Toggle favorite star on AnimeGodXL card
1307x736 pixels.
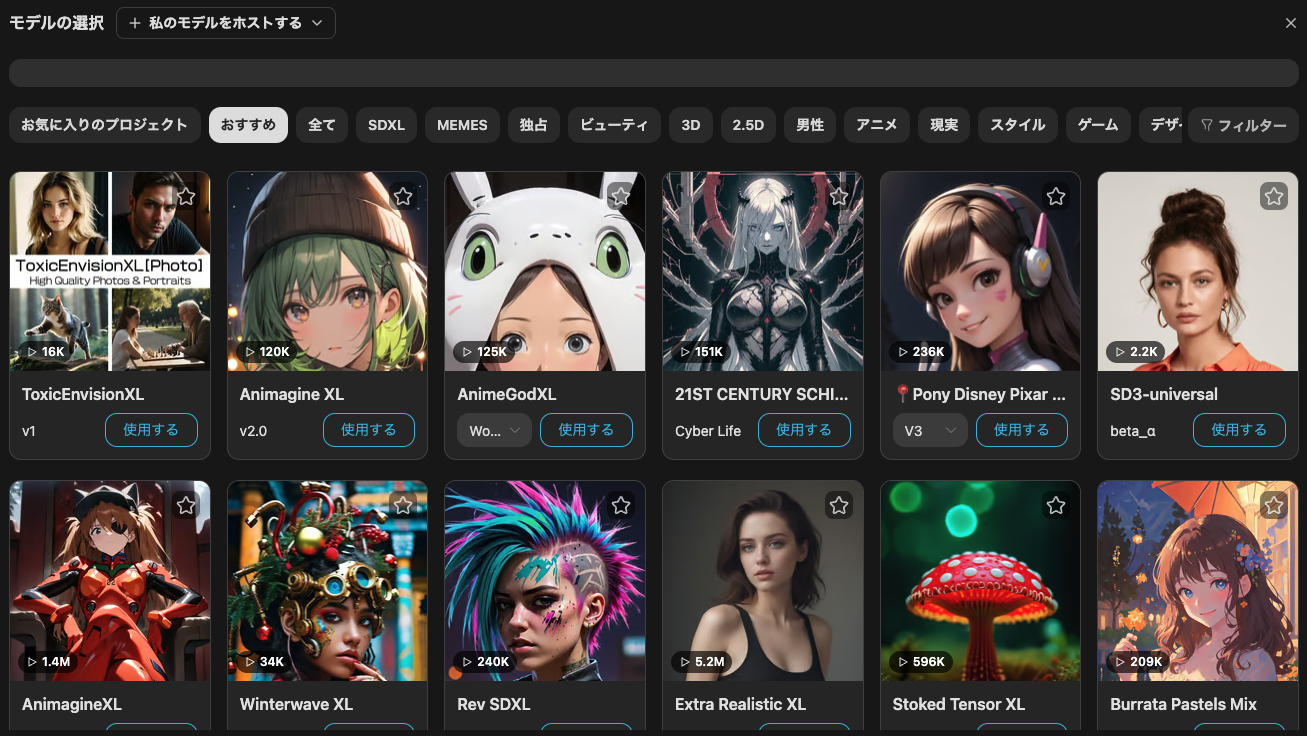coord(621,196)
